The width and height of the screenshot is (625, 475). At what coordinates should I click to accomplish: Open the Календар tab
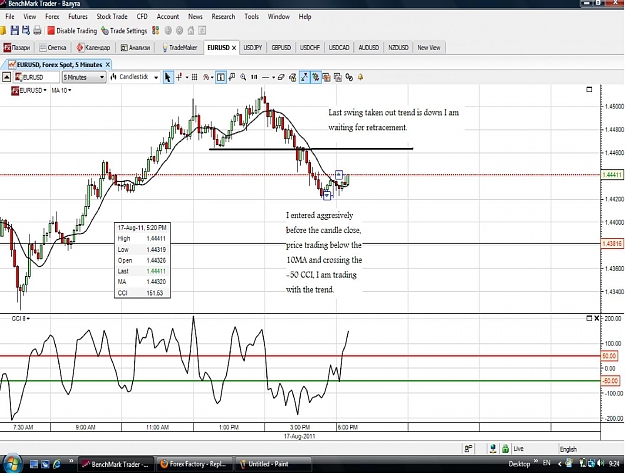[93, 47]
